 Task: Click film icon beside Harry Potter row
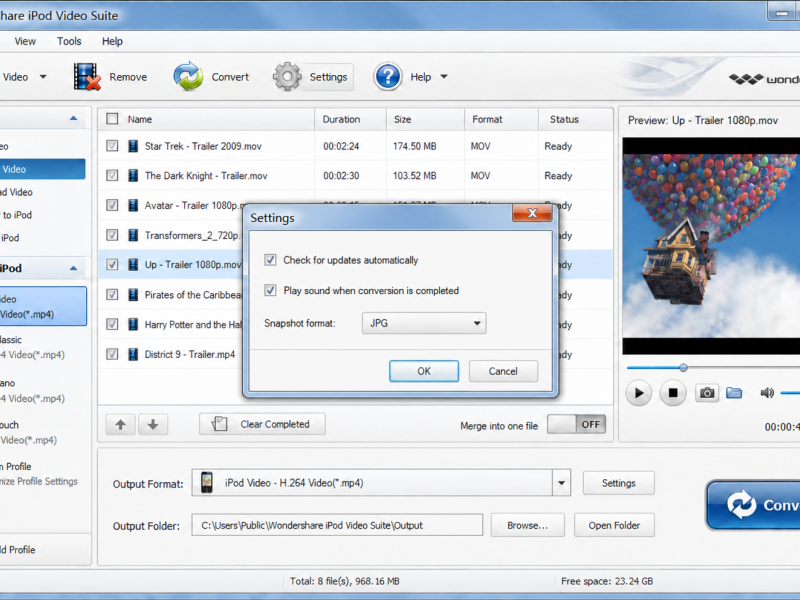tap(133, 324)
